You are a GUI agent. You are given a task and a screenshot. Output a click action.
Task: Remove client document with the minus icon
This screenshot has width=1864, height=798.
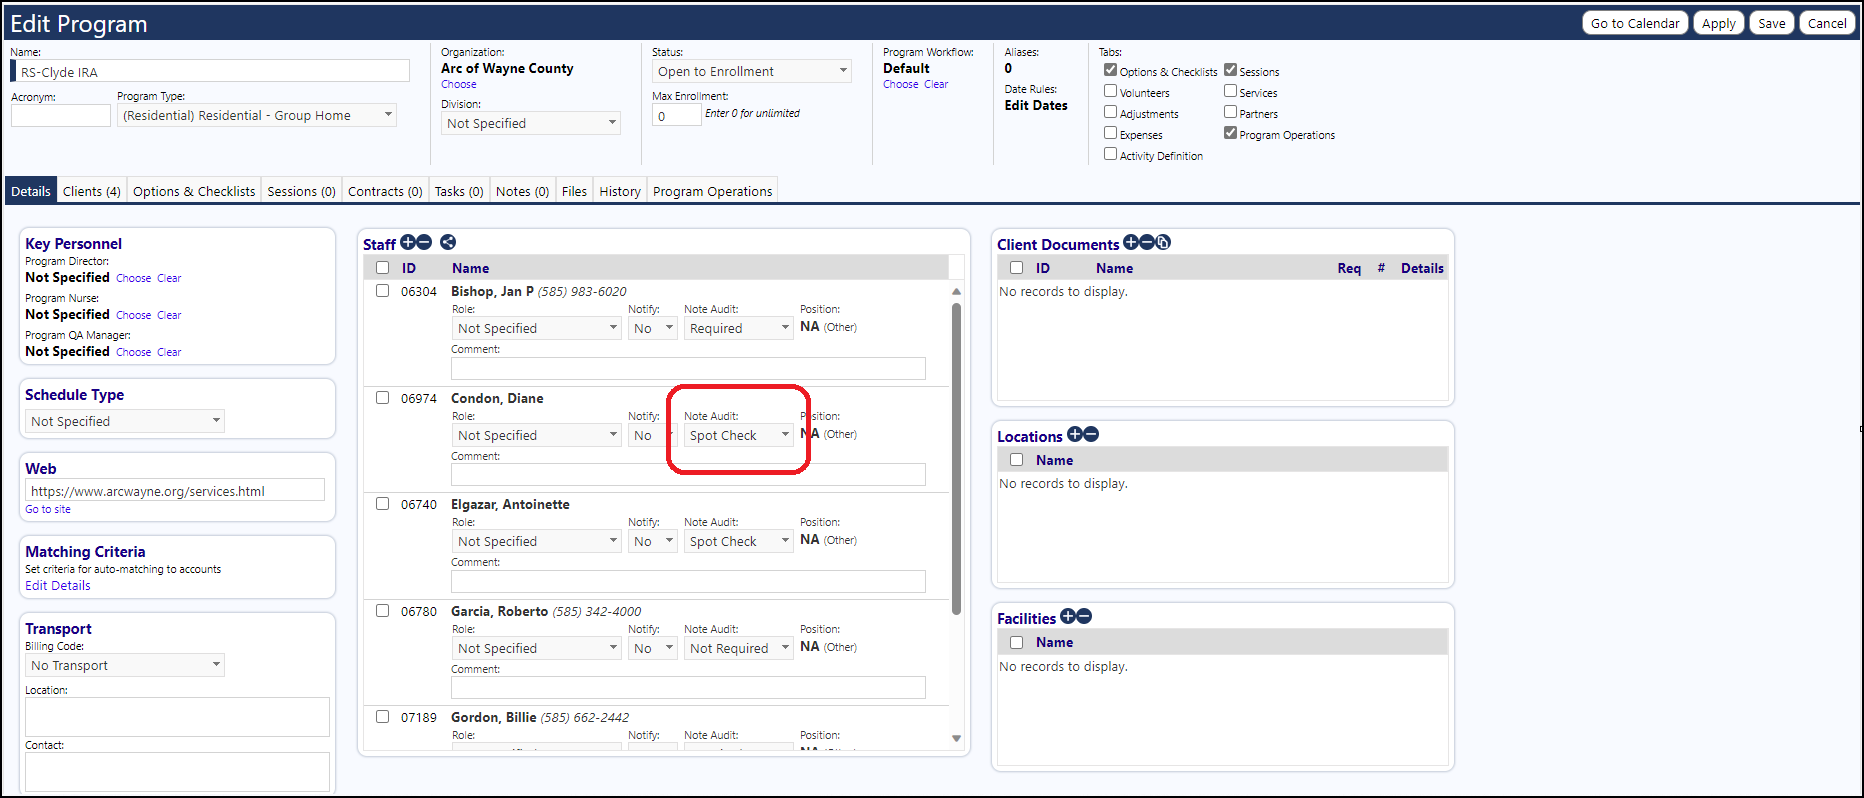tap(1147, 242)
